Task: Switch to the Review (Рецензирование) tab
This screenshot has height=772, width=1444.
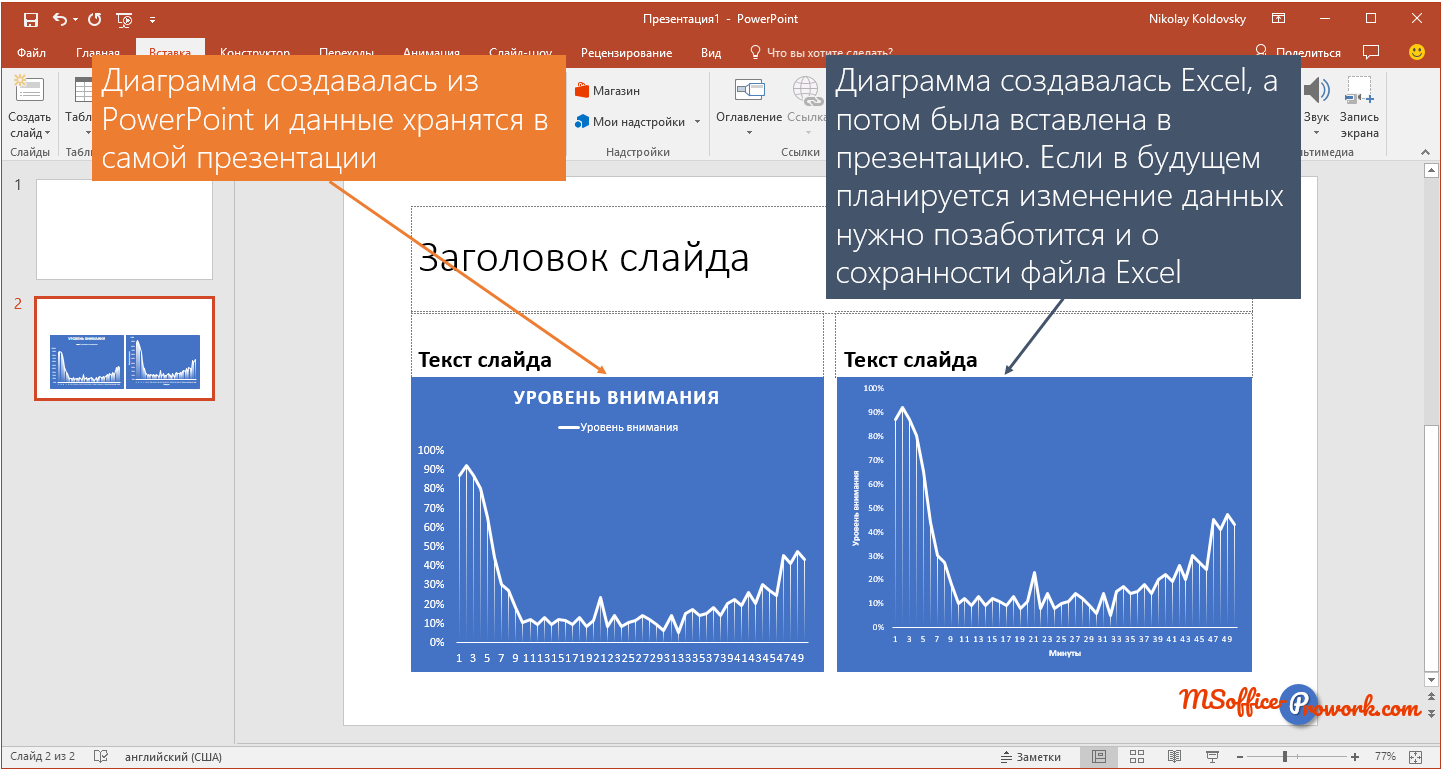Action: [626, 53]
